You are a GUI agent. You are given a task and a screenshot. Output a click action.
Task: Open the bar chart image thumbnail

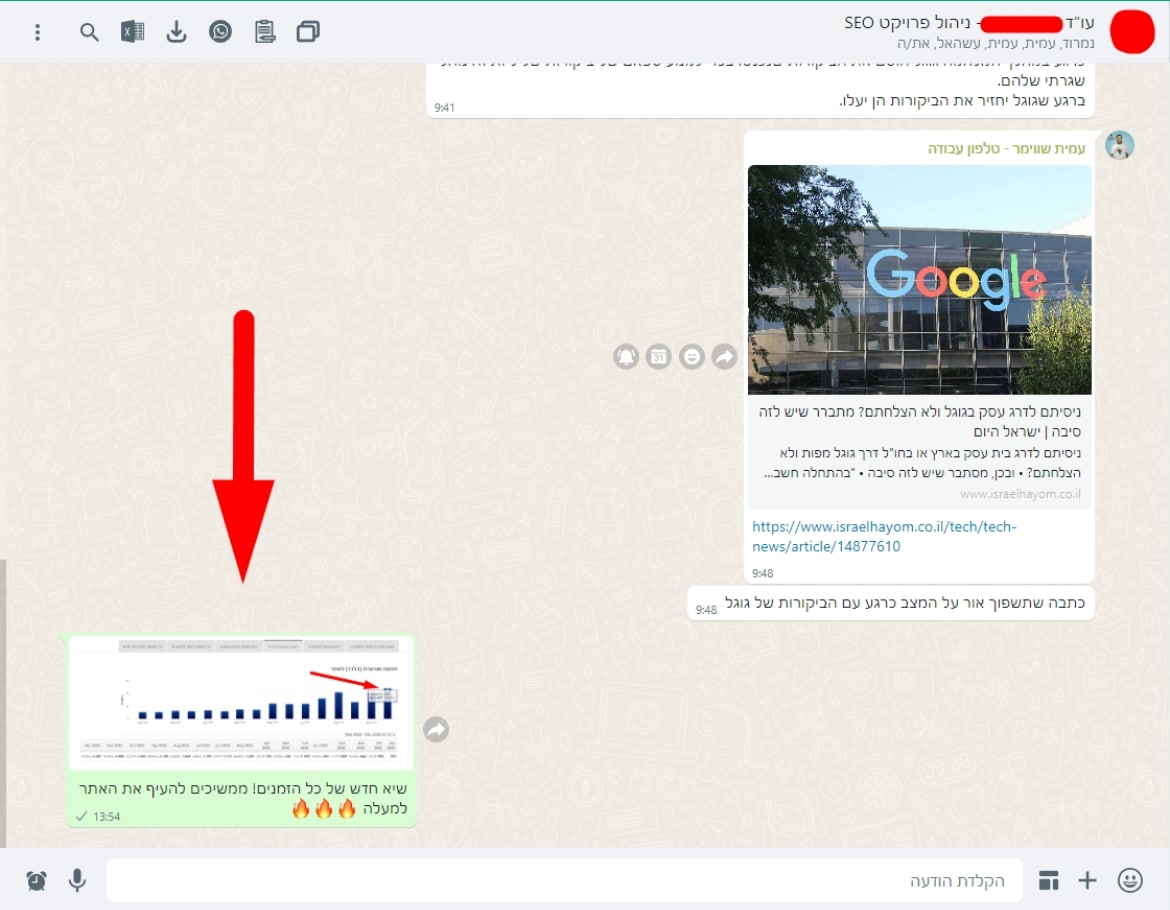pyautogui.click(x=241, y=703)
